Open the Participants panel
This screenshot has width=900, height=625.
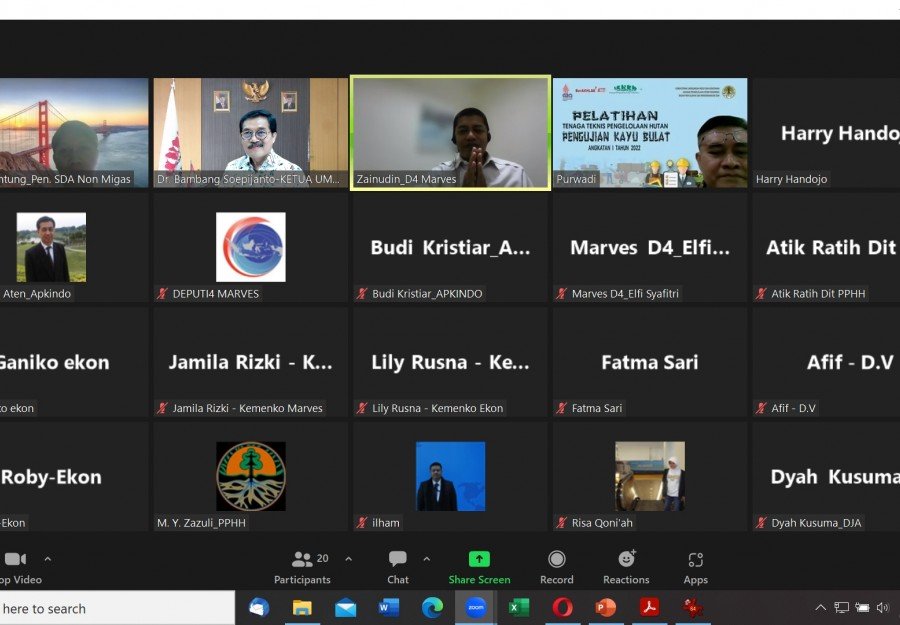pyautogui.click(x=302, y=568)
